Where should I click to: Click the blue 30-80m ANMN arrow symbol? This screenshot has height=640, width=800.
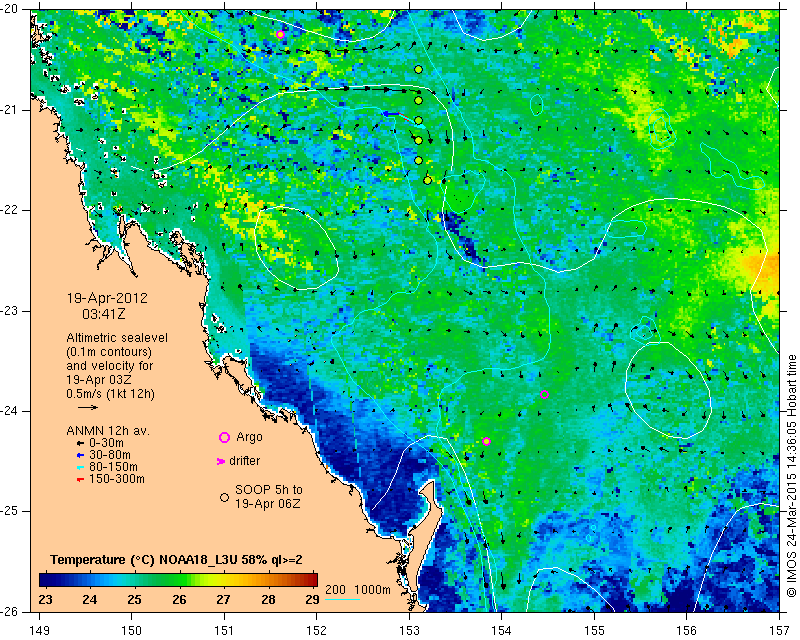80,455
